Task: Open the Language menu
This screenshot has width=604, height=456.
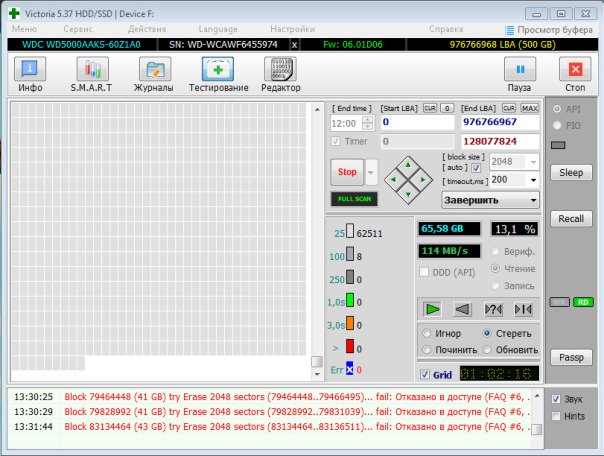Action: pyautogui.click(x=218, y=30)
